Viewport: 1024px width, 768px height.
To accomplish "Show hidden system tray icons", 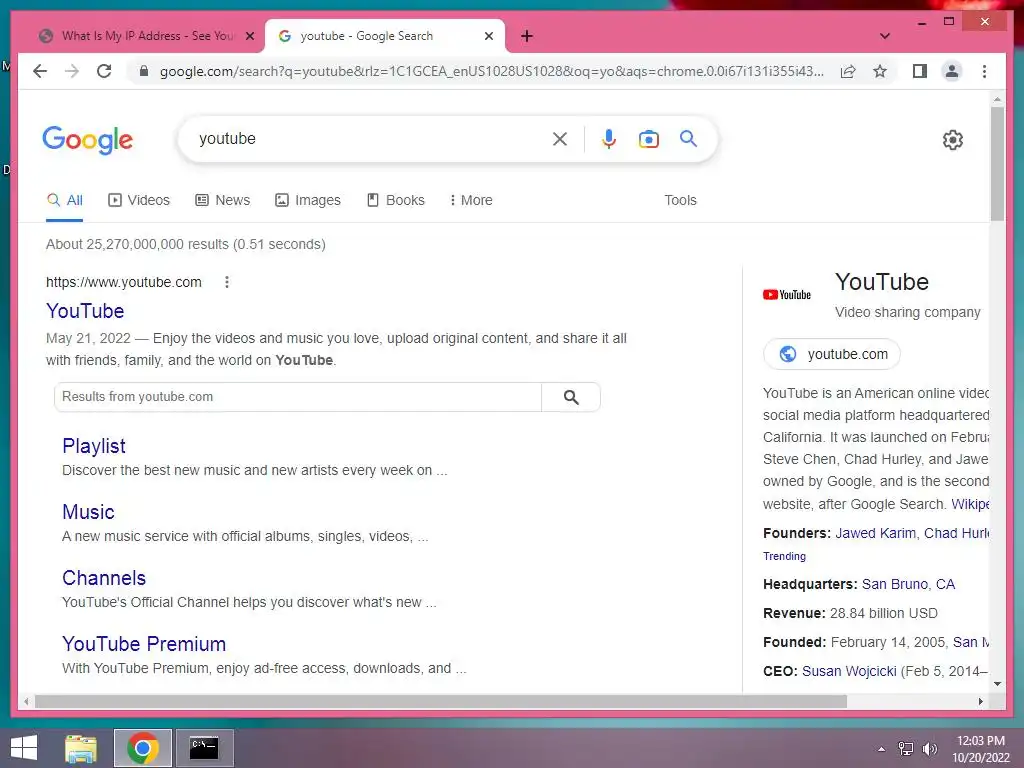I will [x=882, y=748].
